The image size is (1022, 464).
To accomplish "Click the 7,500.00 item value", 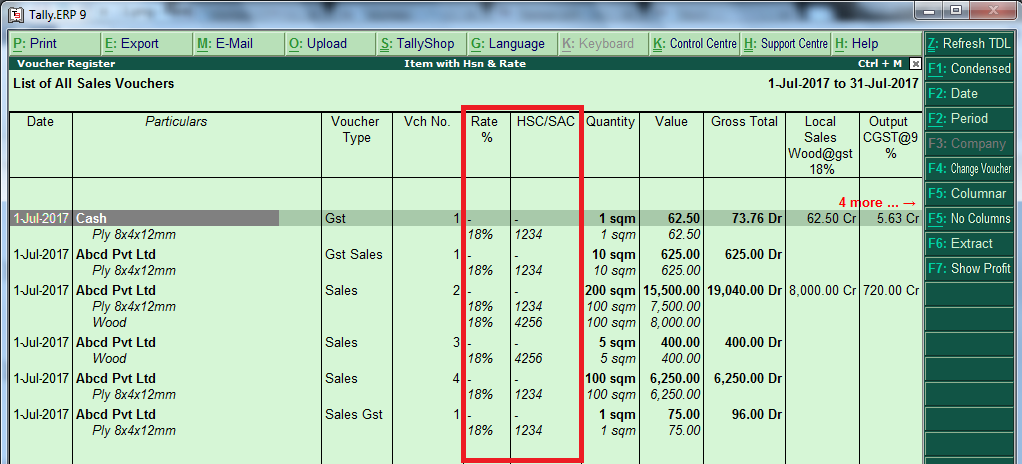I will [x=675, y=306].
